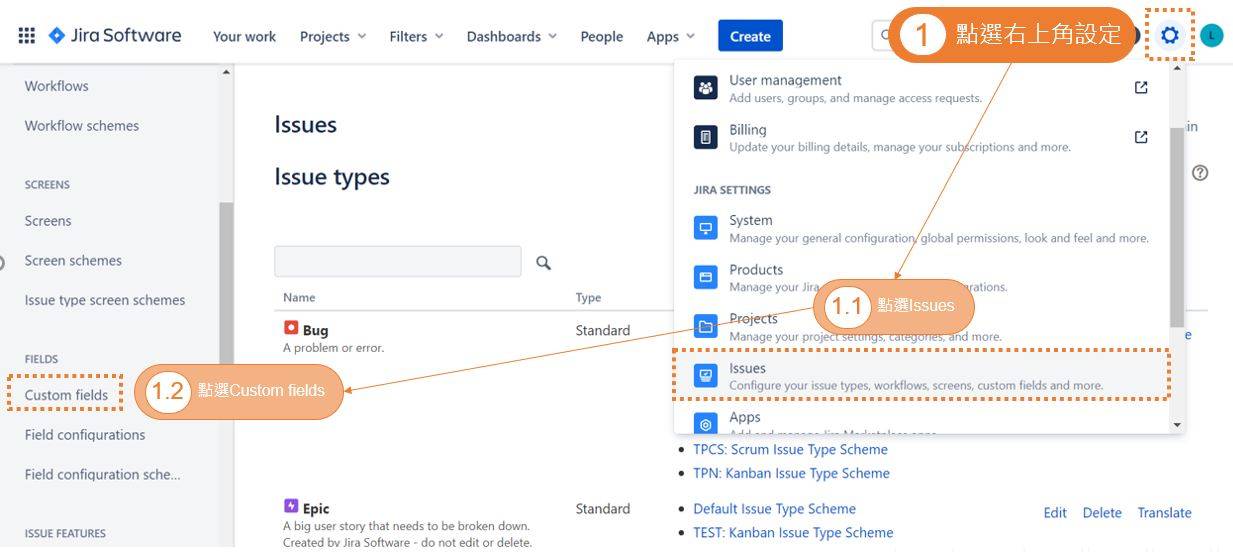The height and width of the screenshot is (552, 1233).
Task: Open TPCS: Scrum Issue Type Scheme link
Action: tap(790, 449)
